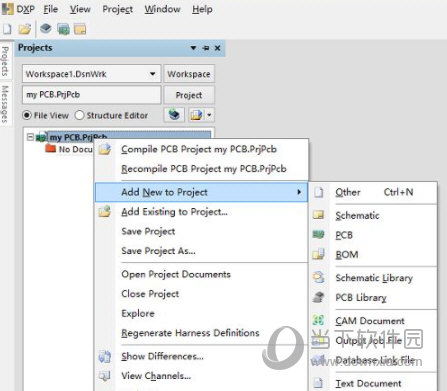
Task: Click the Schematic document icon
Action: coord(319,215)
